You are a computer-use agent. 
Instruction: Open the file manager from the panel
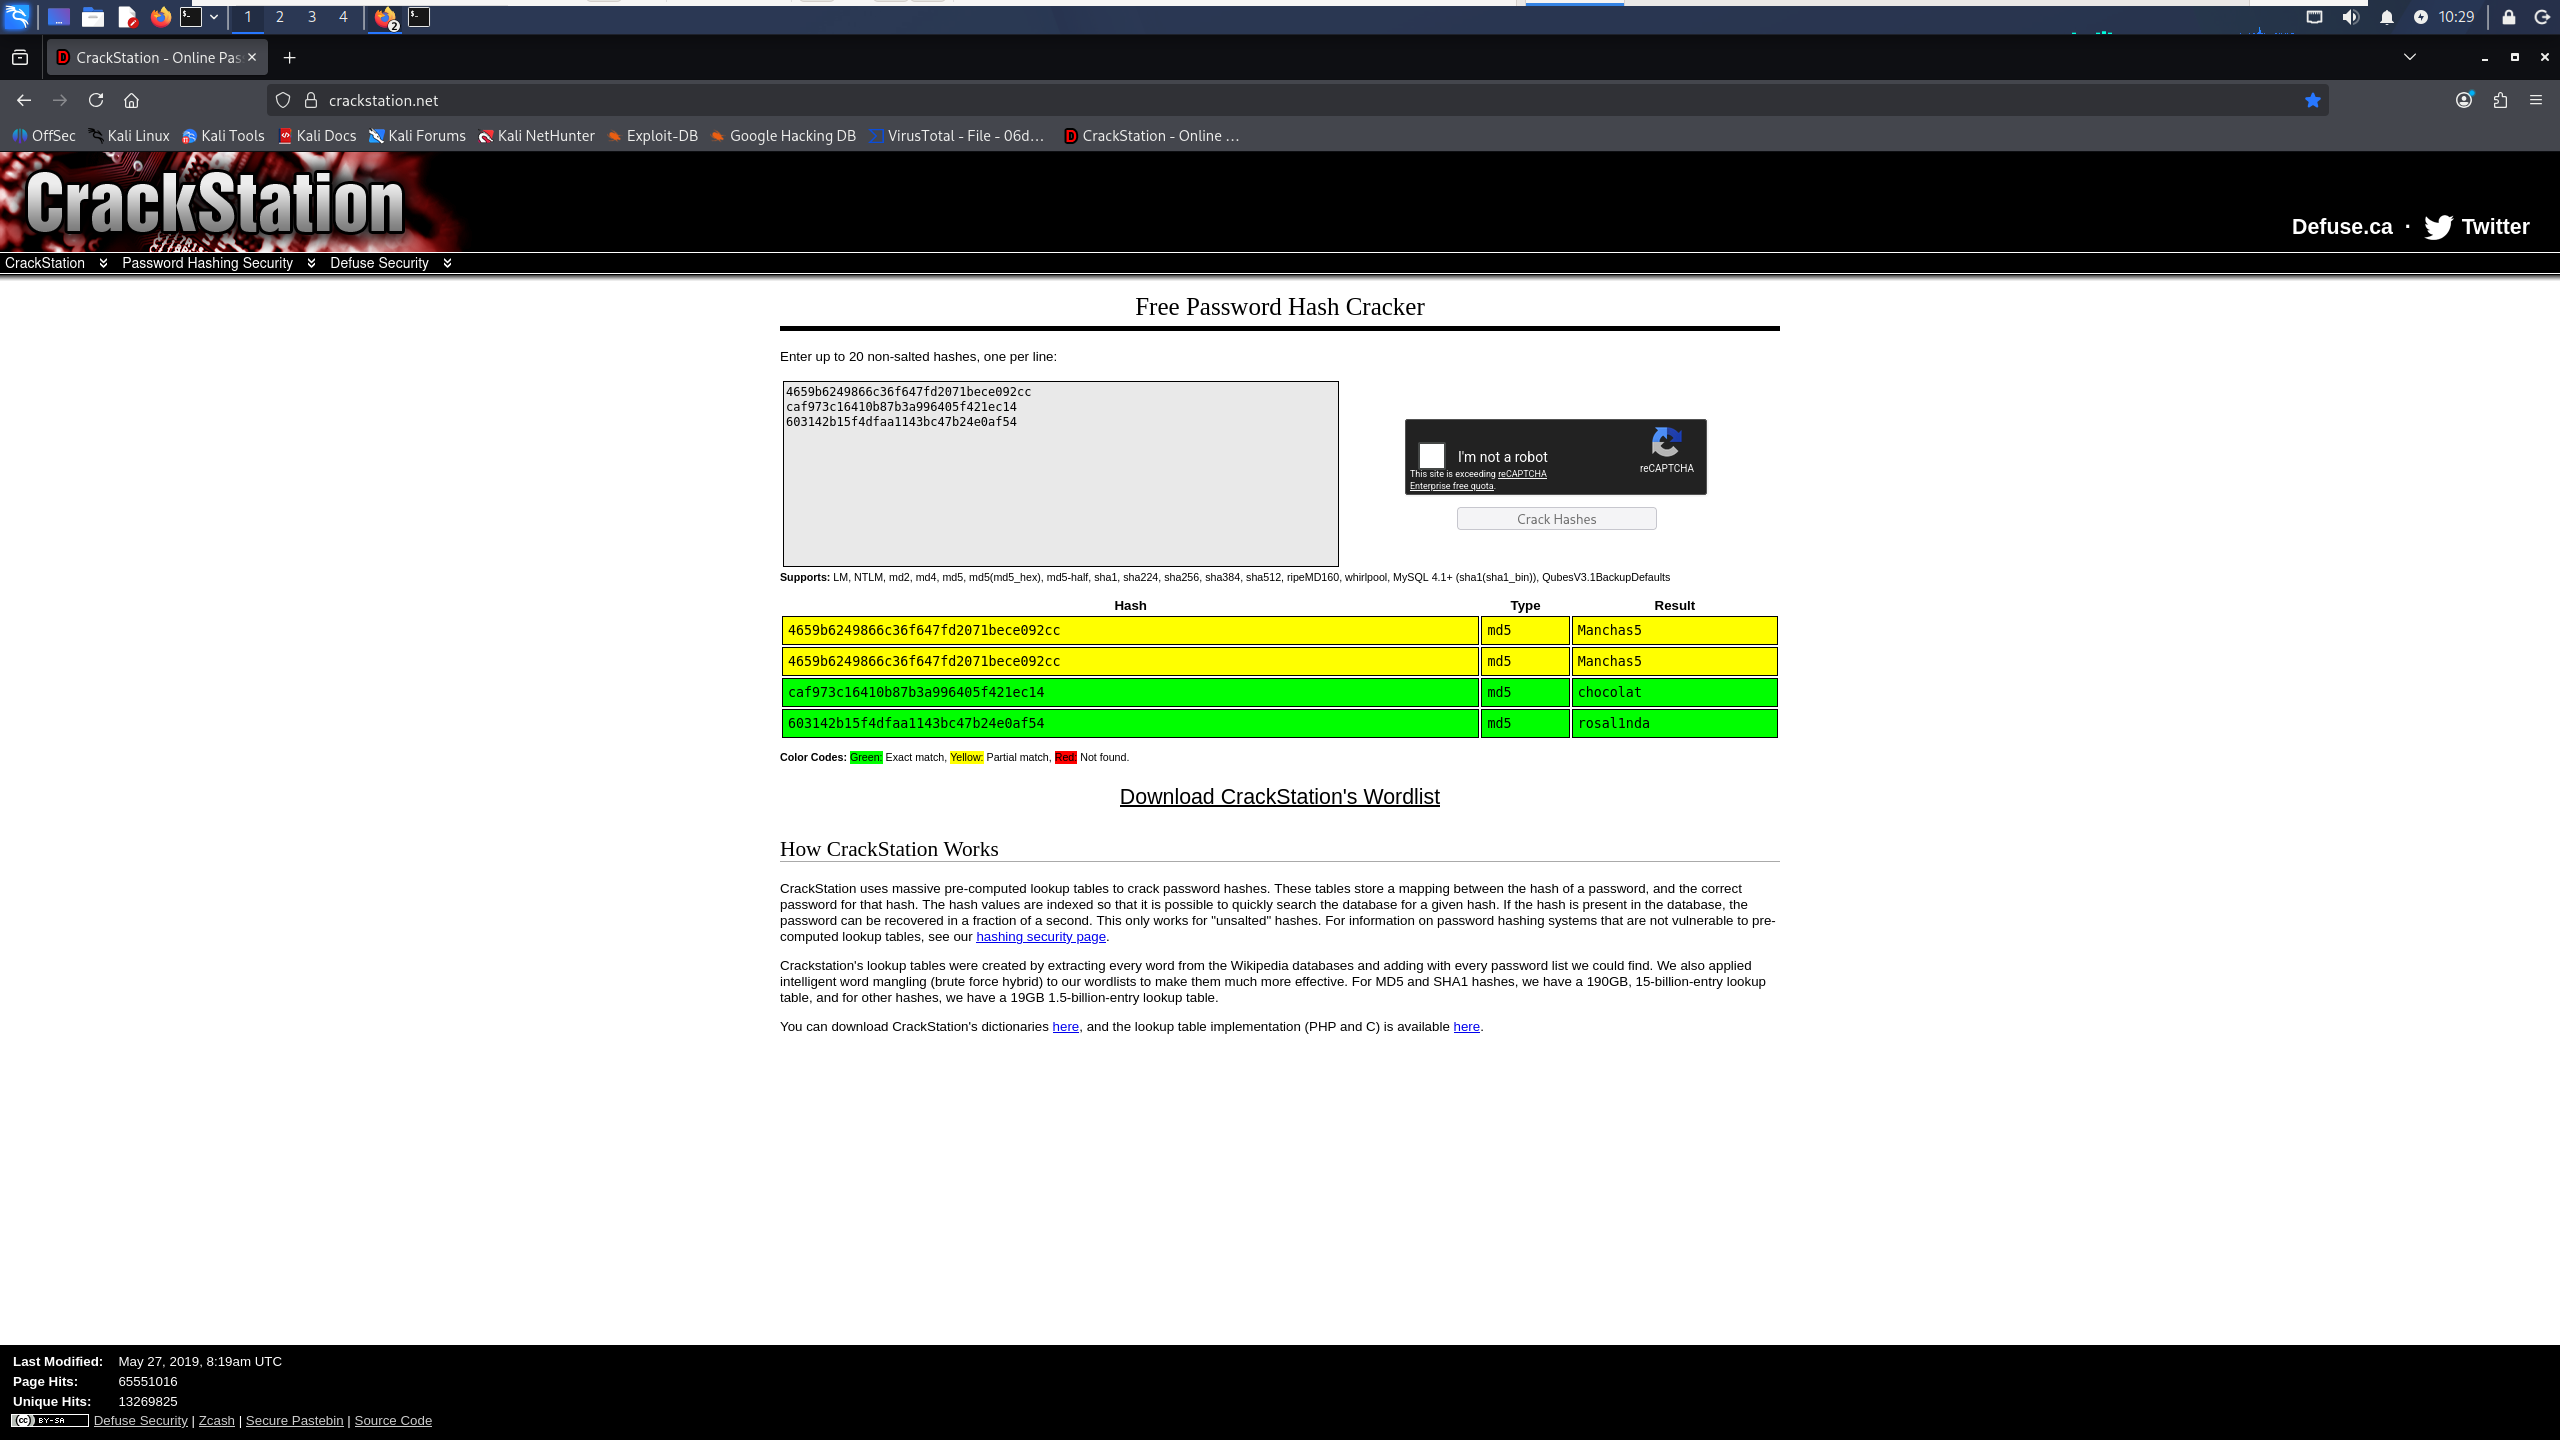tap(93, 17)
